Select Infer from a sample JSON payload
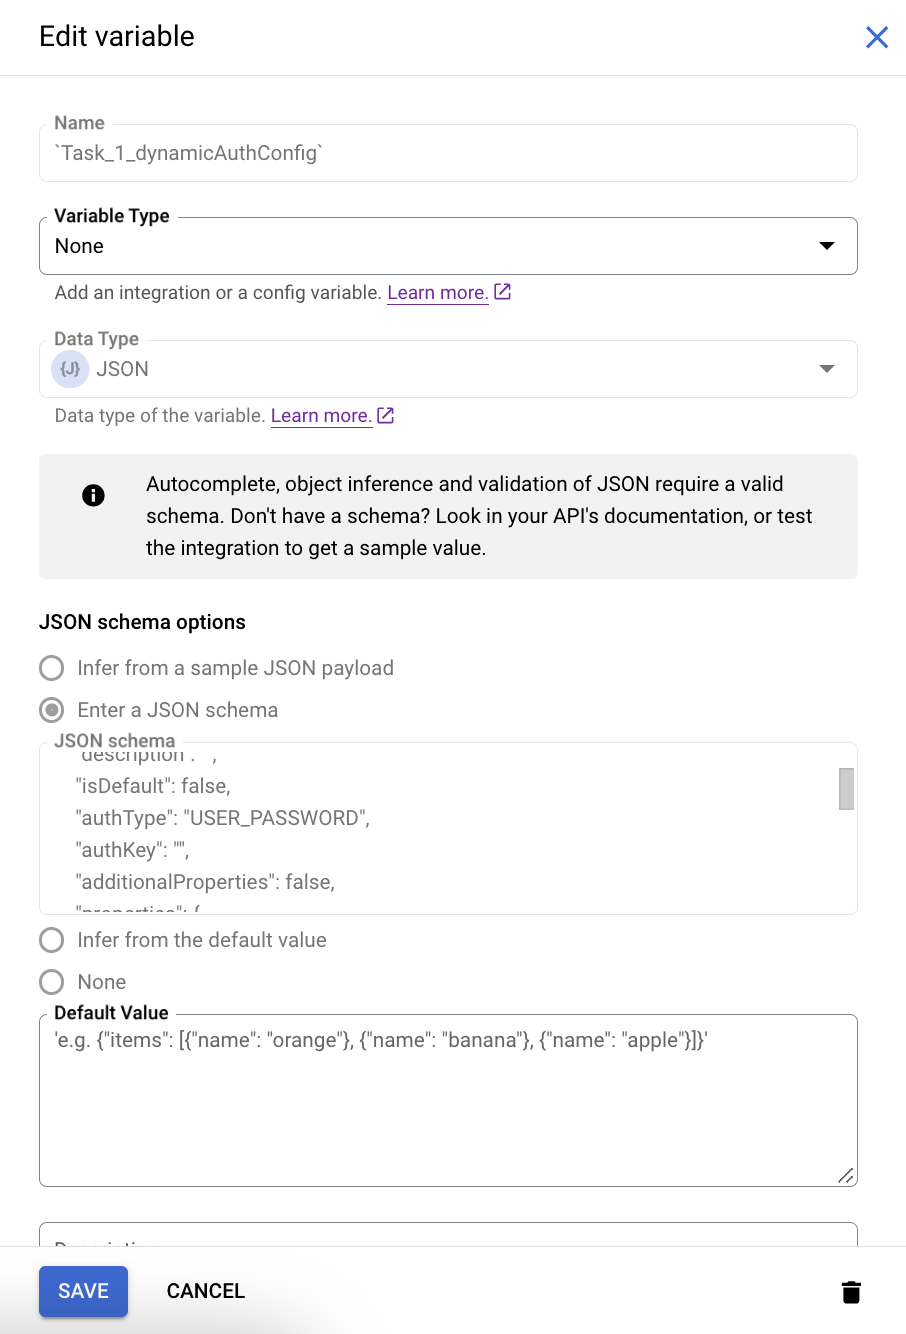This screenshot has width=906, height=1334. tap(51, 668)
